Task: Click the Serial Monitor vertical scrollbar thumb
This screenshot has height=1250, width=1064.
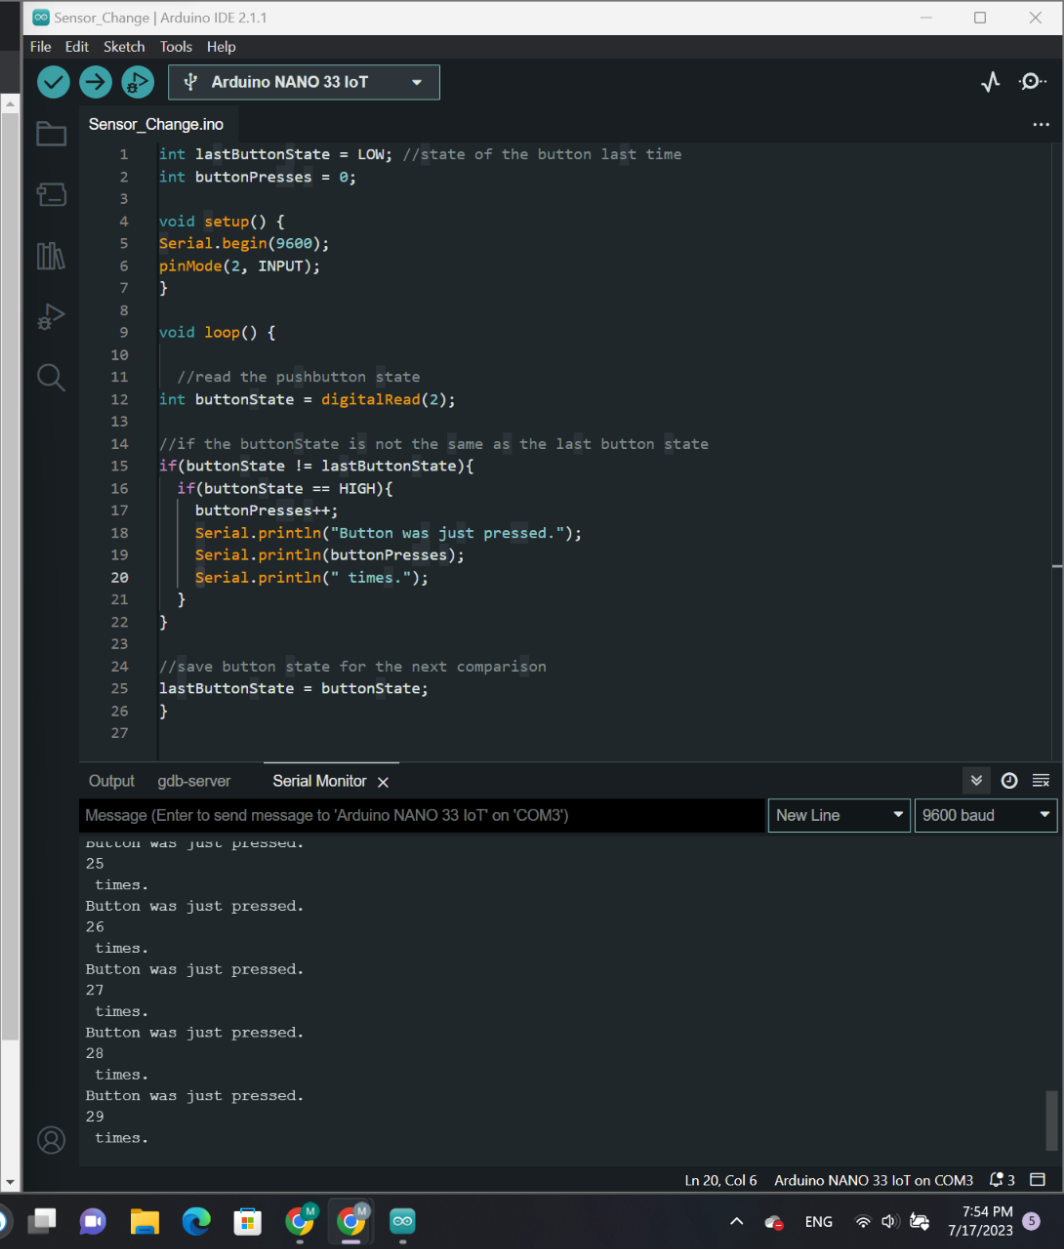Action: [x=1051, y=1120]
